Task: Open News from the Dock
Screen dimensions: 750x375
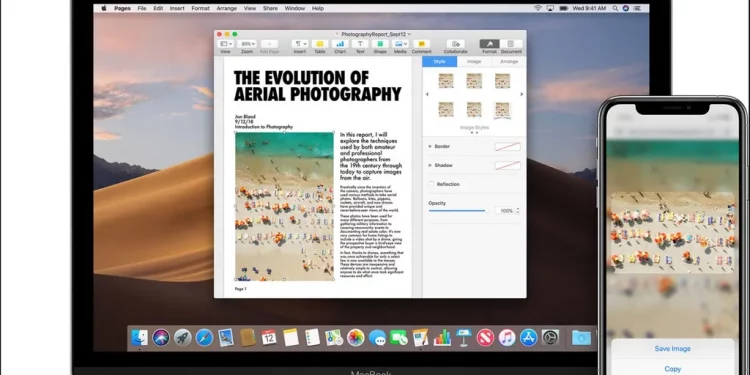Action: (485, 338)
